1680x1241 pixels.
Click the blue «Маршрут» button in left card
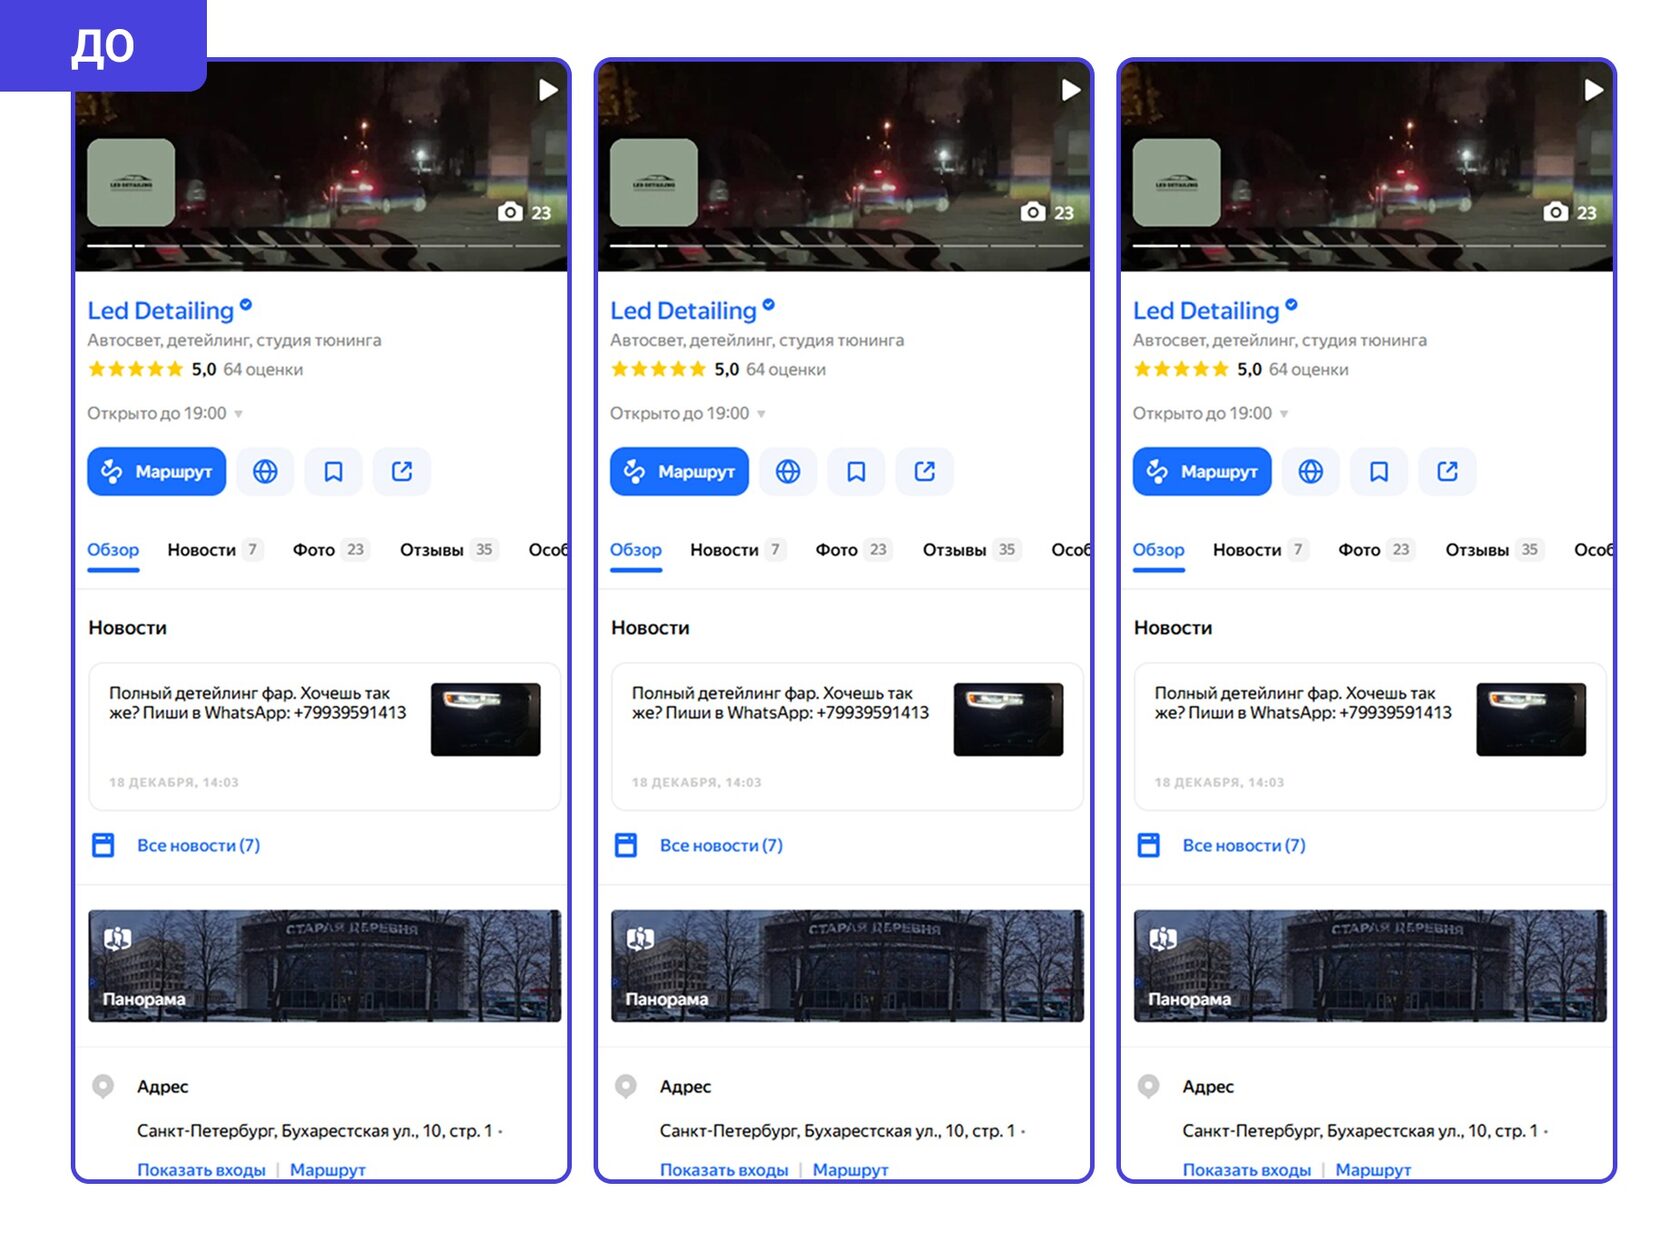pyautogui.click(x=157, y=471)
